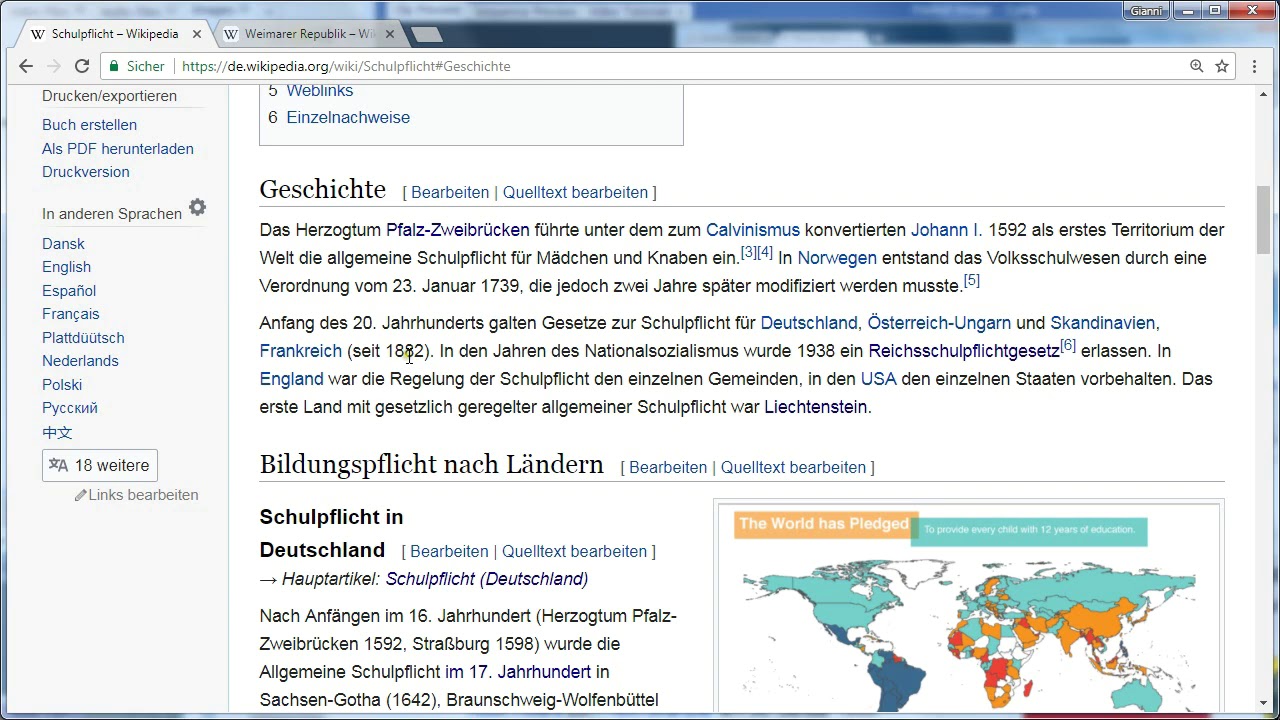
Task: Open the Johann I. article link
Action: click(945, 230)
